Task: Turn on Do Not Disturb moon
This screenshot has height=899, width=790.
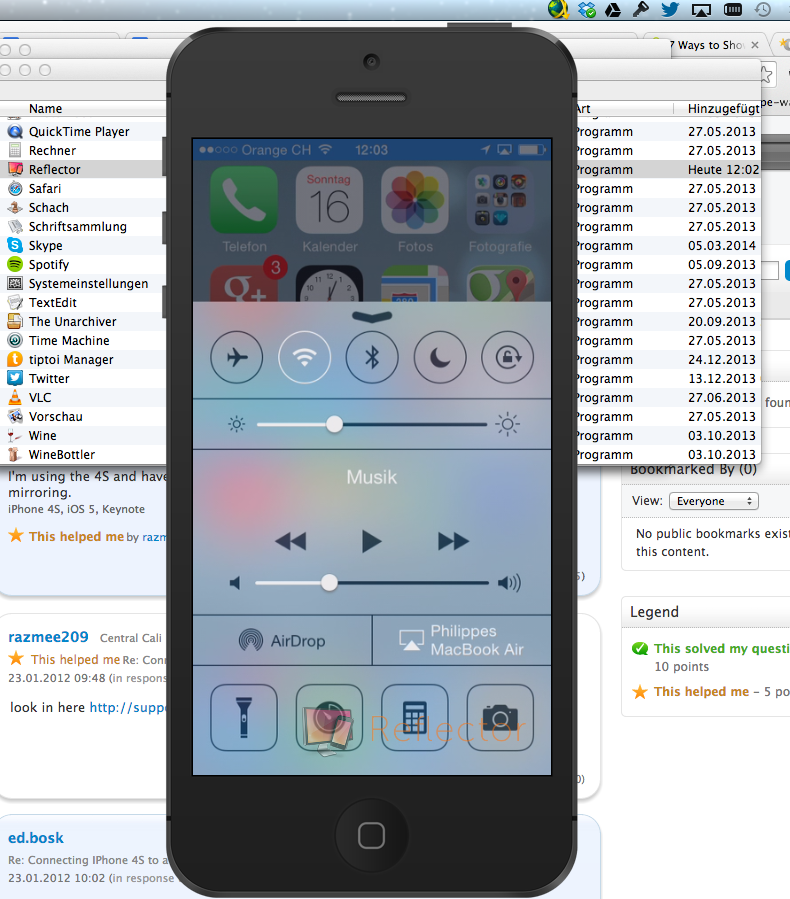Action: (x=440, y=357)
